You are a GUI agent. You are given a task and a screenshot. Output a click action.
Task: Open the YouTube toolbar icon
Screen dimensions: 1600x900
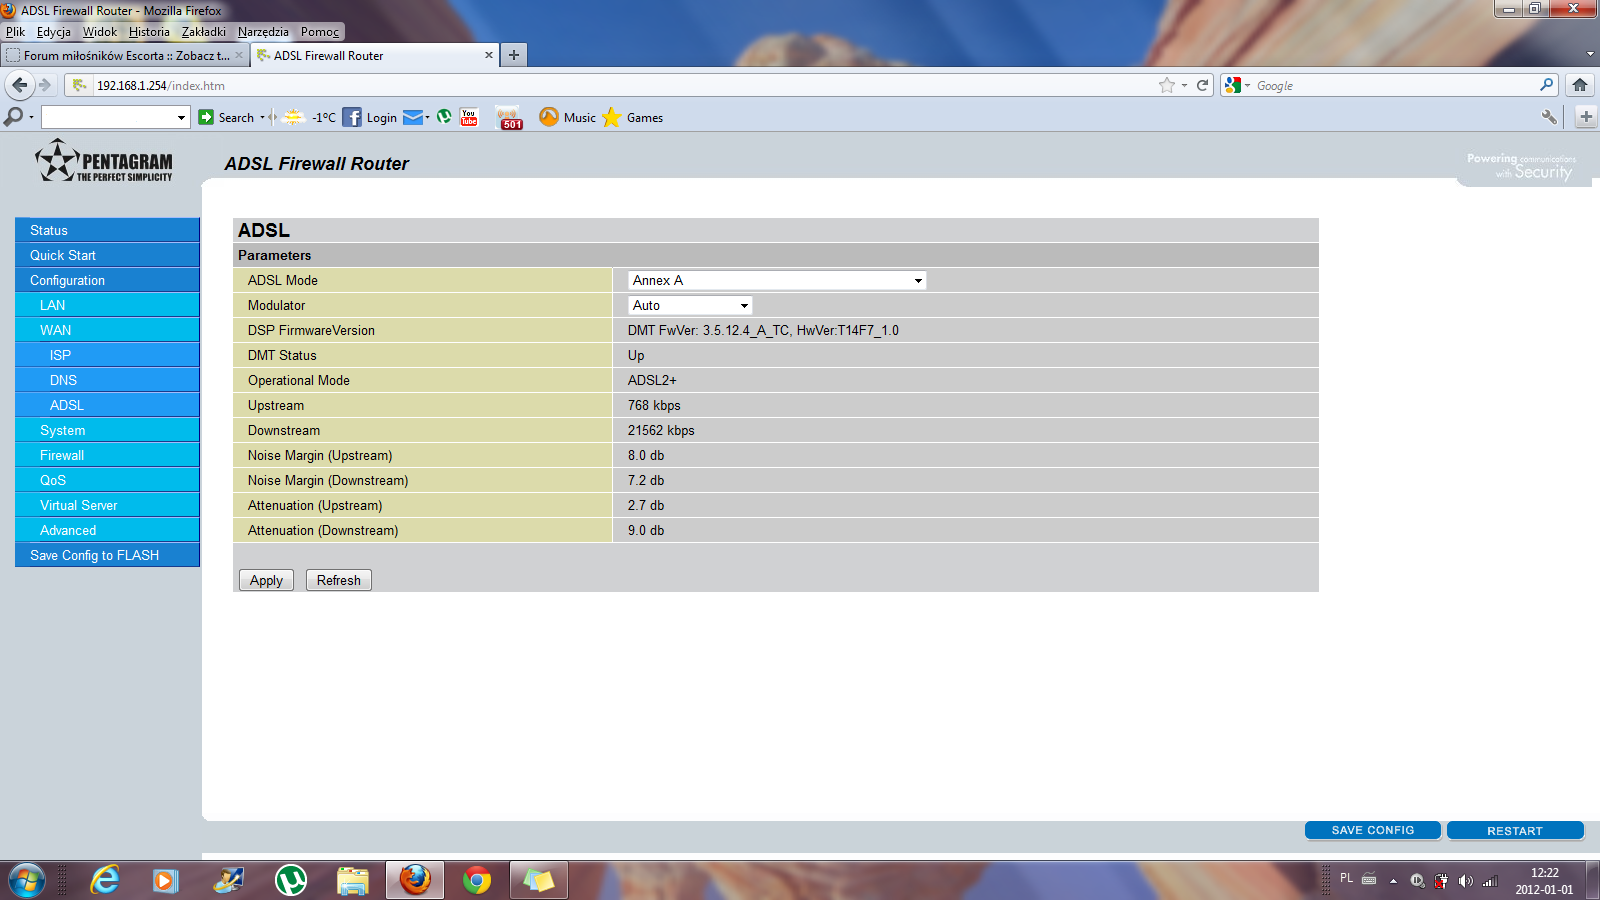469,117
